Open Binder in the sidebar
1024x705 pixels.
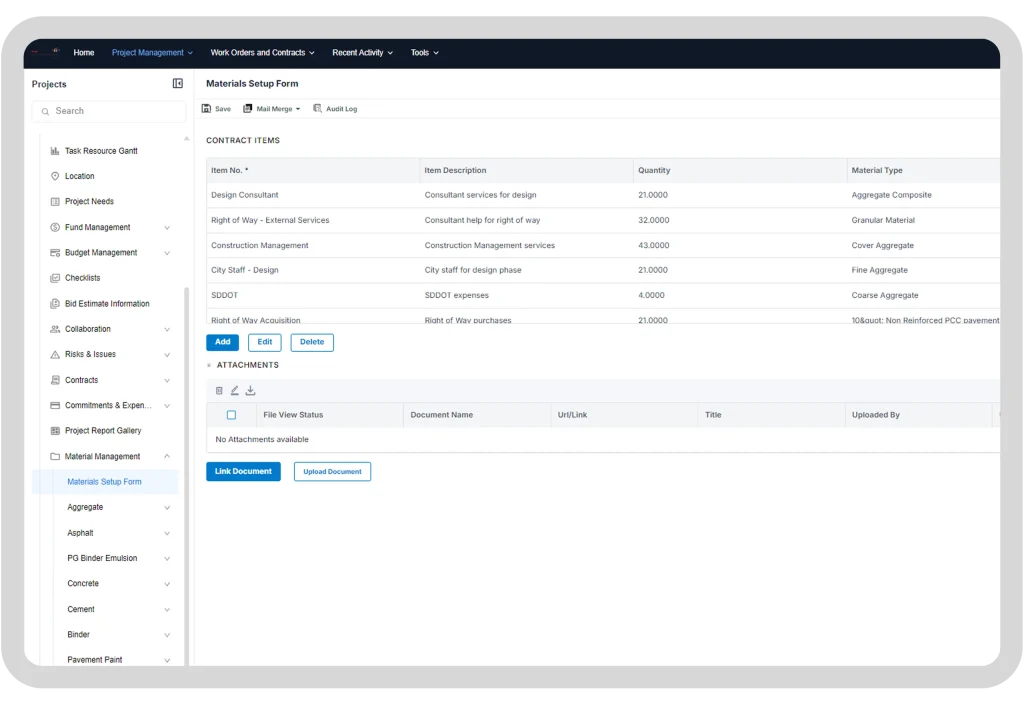point(78,635)
